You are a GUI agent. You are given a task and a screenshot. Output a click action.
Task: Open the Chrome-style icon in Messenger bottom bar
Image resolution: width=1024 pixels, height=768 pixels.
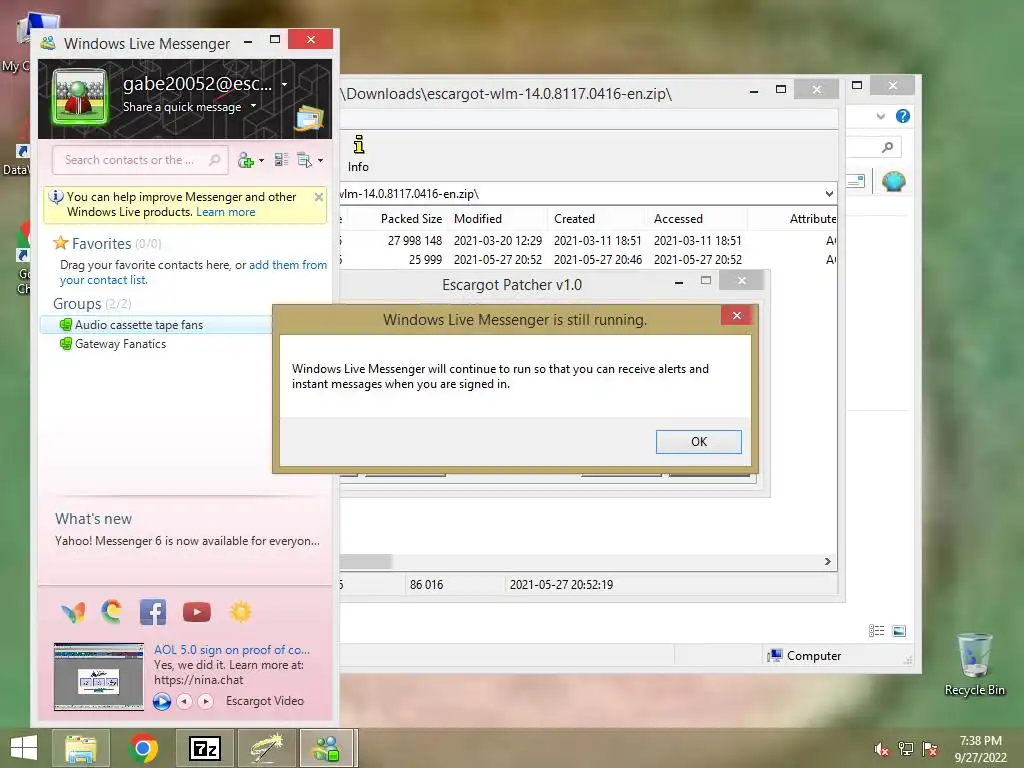(x=112, y=611)
